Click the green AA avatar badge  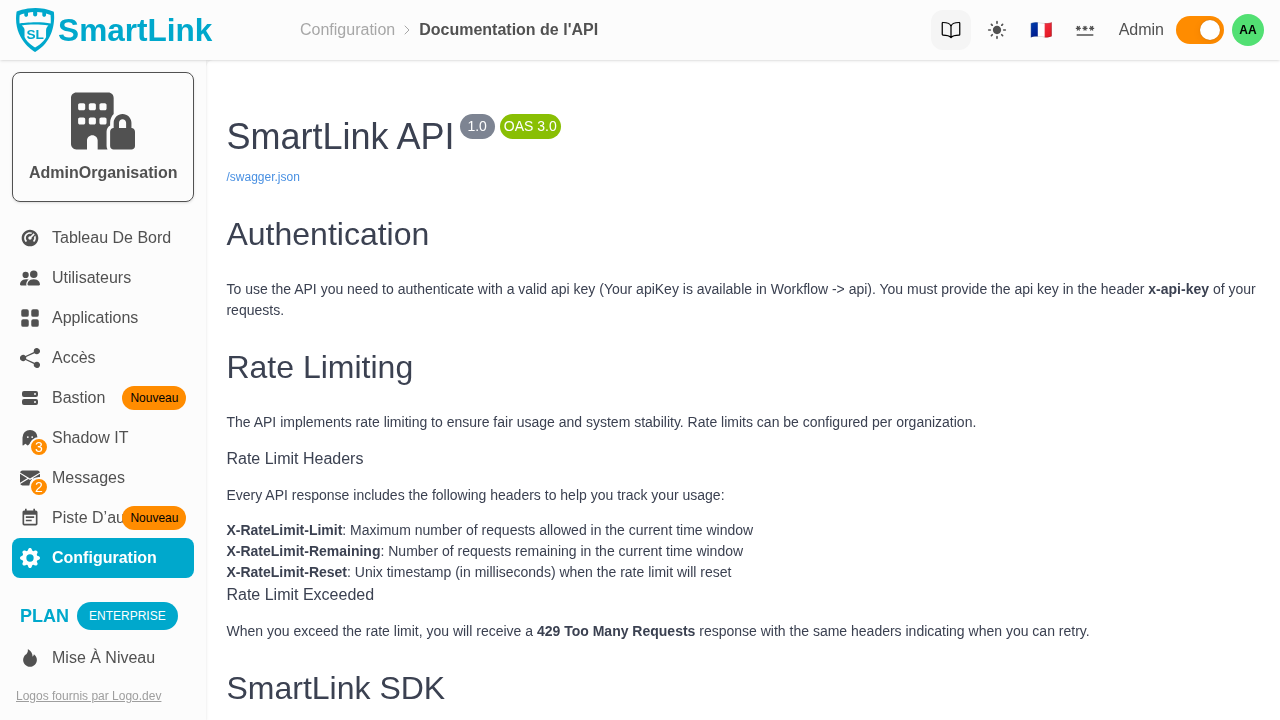point(1246,29)
